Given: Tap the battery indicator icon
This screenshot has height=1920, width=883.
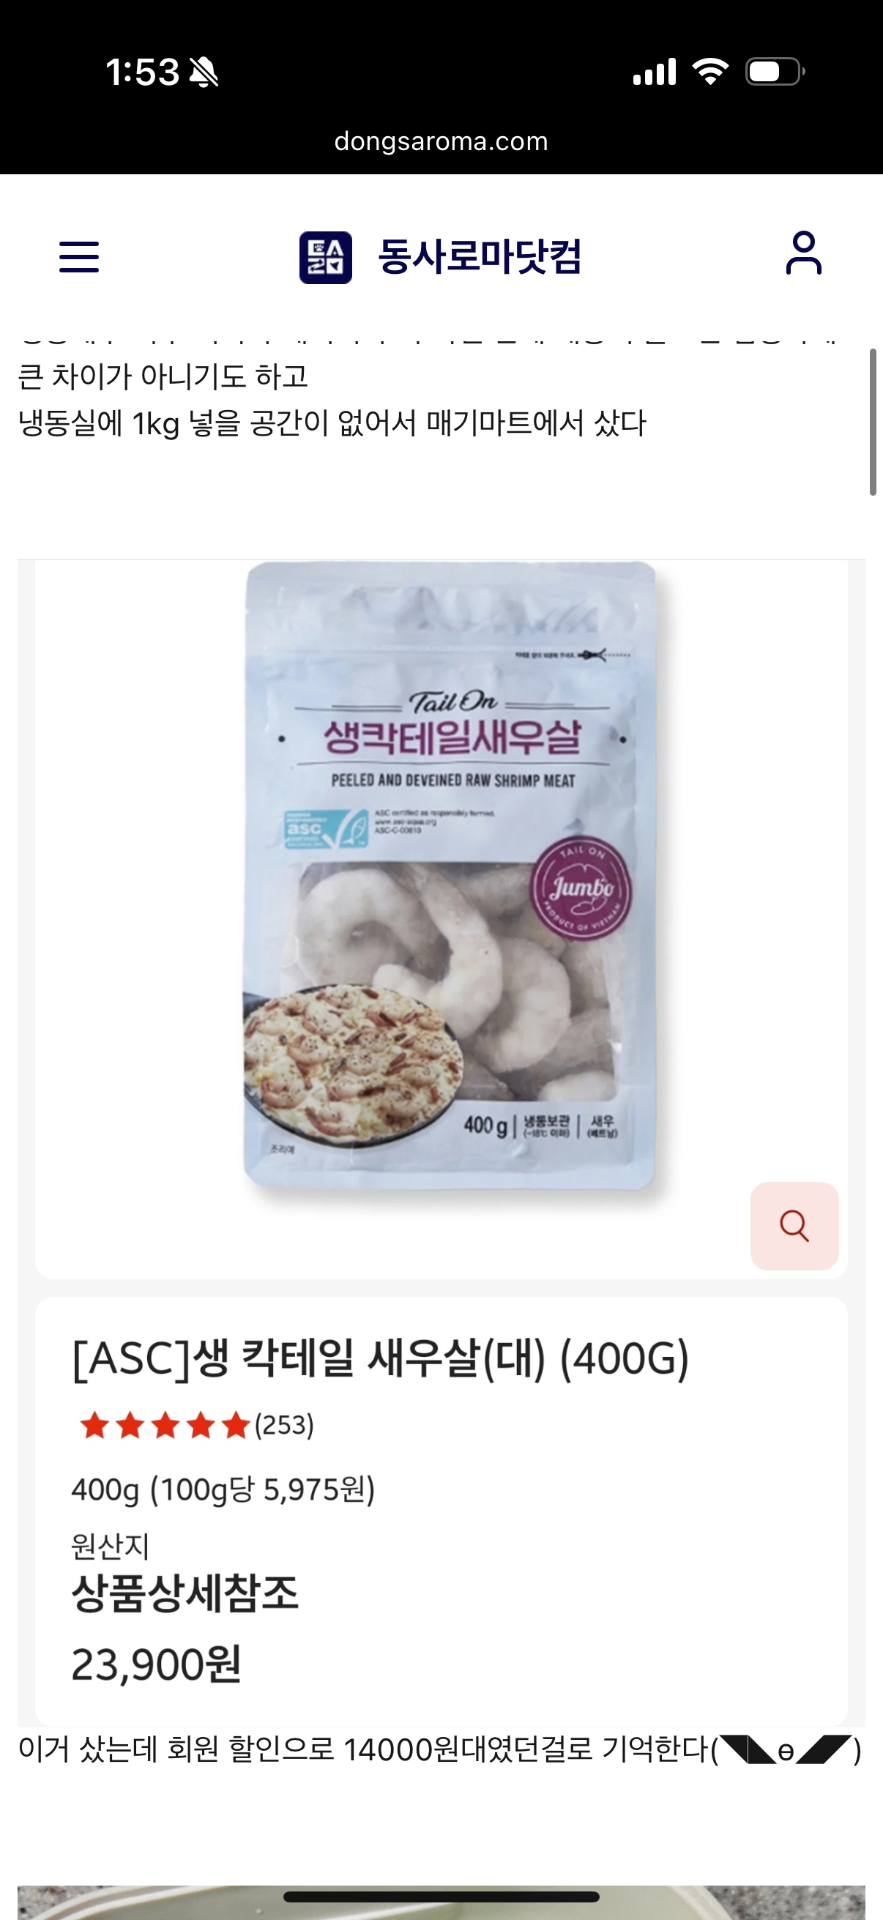Looking at the screenshot, I should pyautogui.click(x=775, y=72).
